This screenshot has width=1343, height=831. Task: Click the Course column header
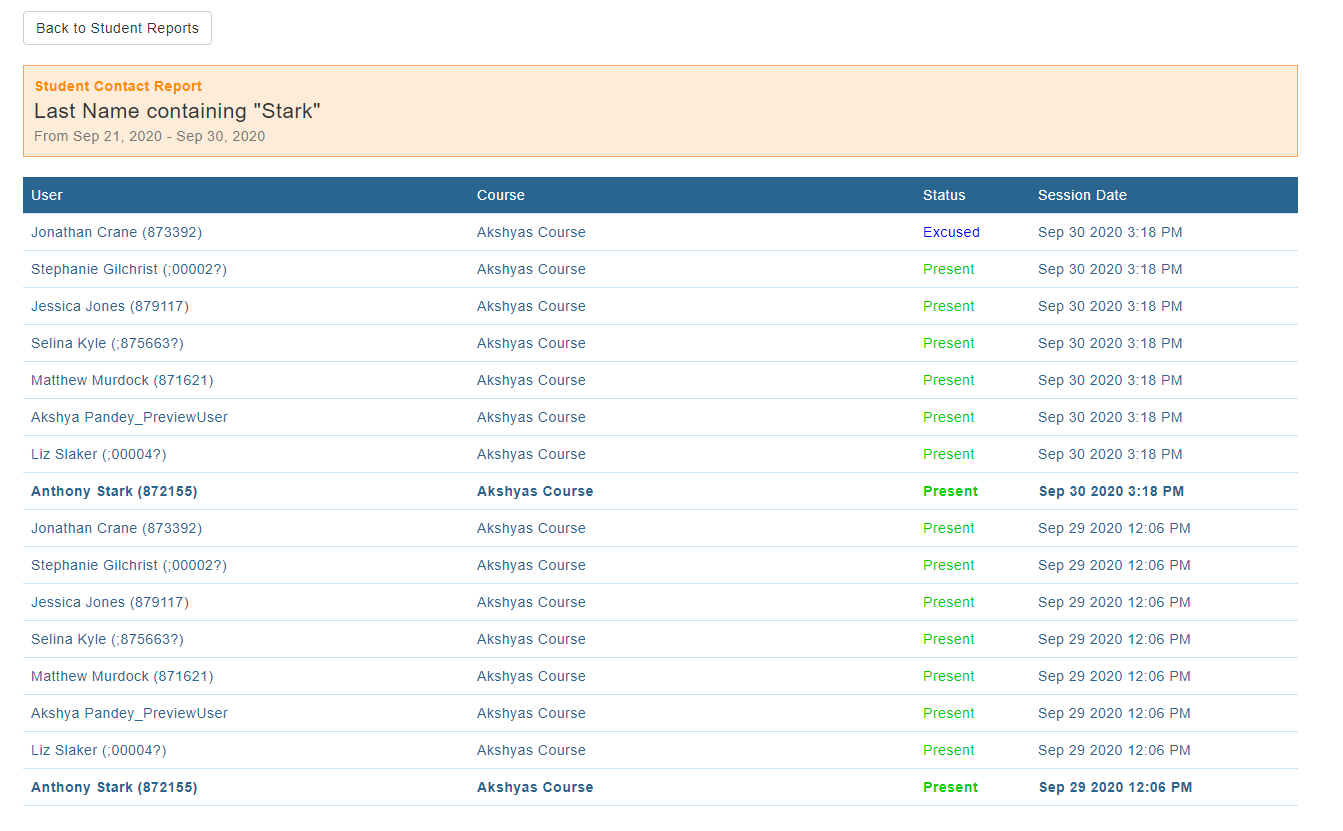[500, 195]
